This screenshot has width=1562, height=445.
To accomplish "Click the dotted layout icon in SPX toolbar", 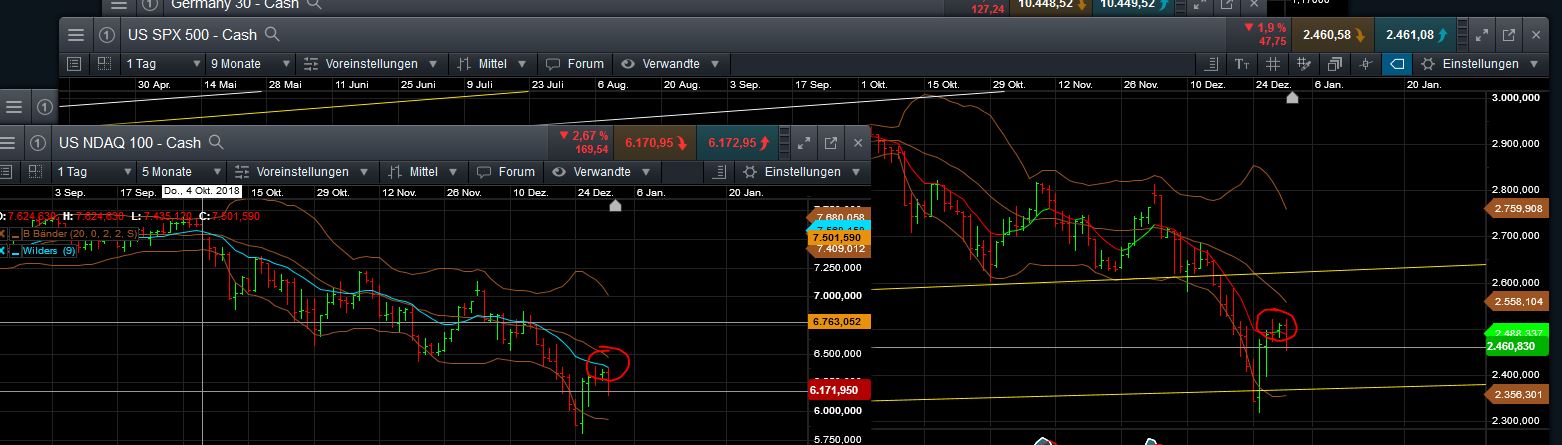I will point(104,63).
